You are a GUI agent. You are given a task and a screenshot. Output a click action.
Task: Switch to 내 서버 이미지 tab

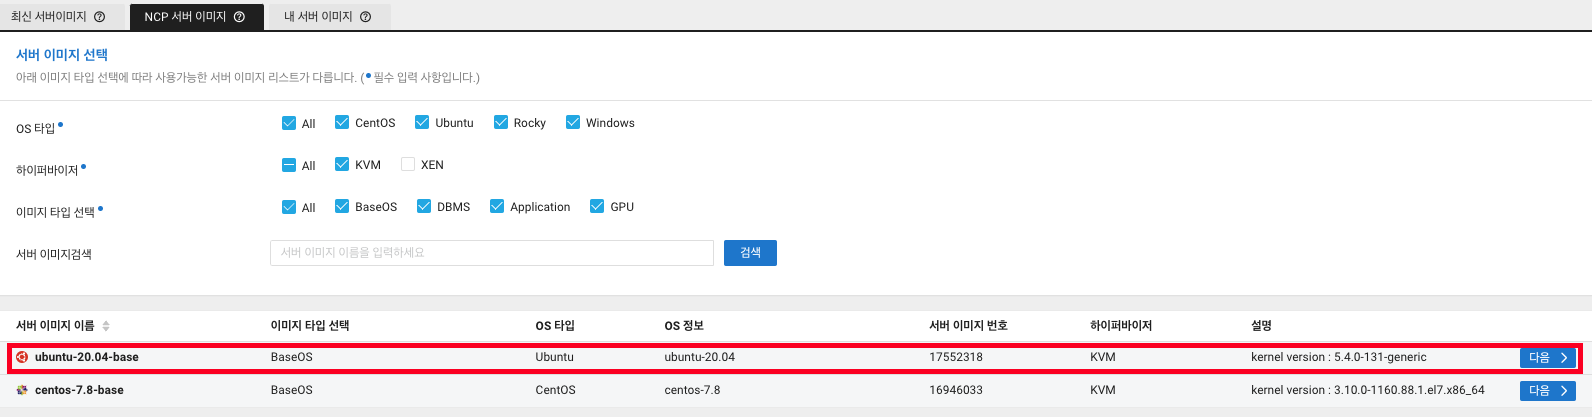[329, 17]
